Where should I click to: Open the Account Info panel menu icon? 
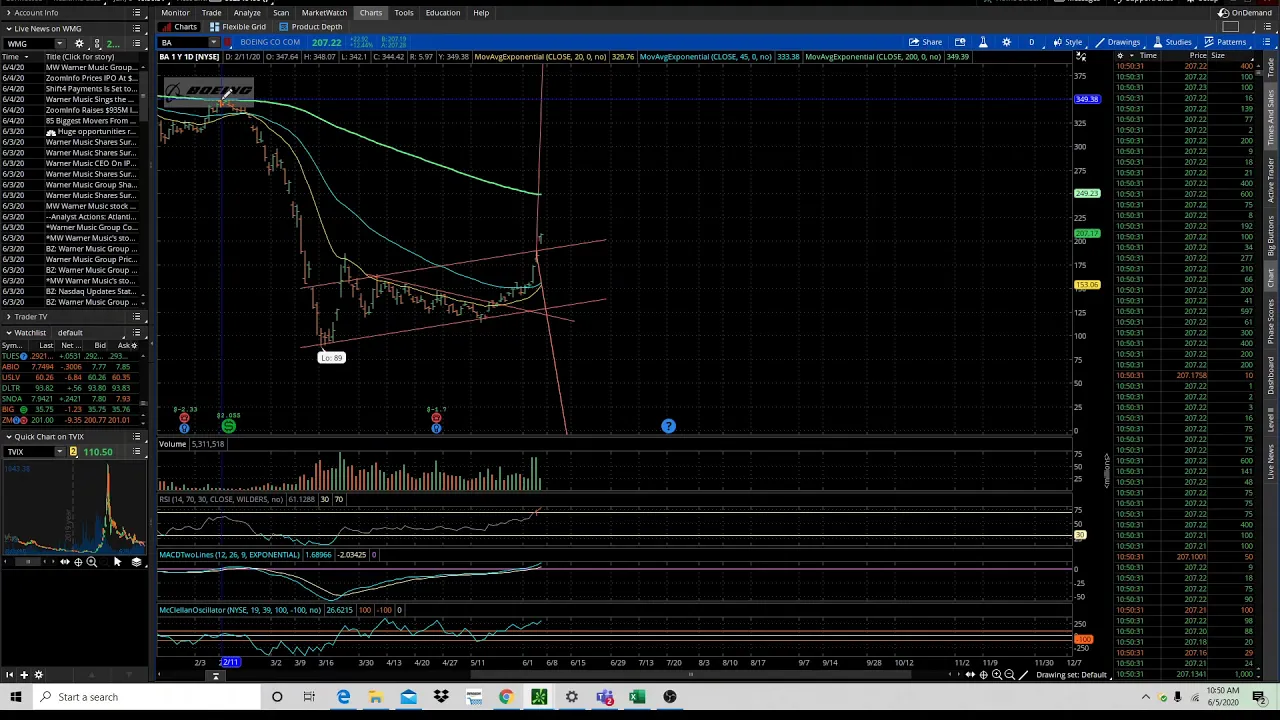[x=137, y=13]
